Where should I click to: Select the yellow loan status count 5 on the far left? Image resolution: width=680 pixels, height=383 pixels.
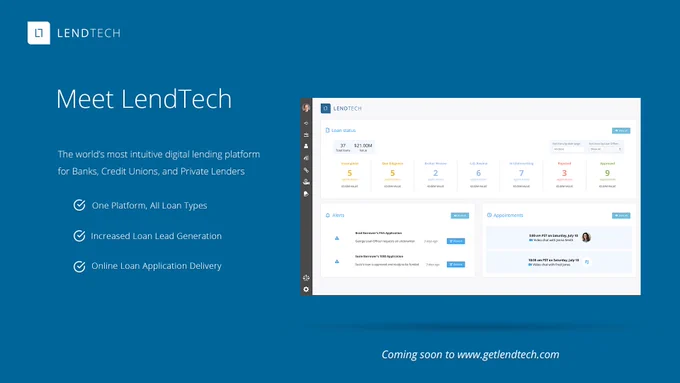coord(350,173)
